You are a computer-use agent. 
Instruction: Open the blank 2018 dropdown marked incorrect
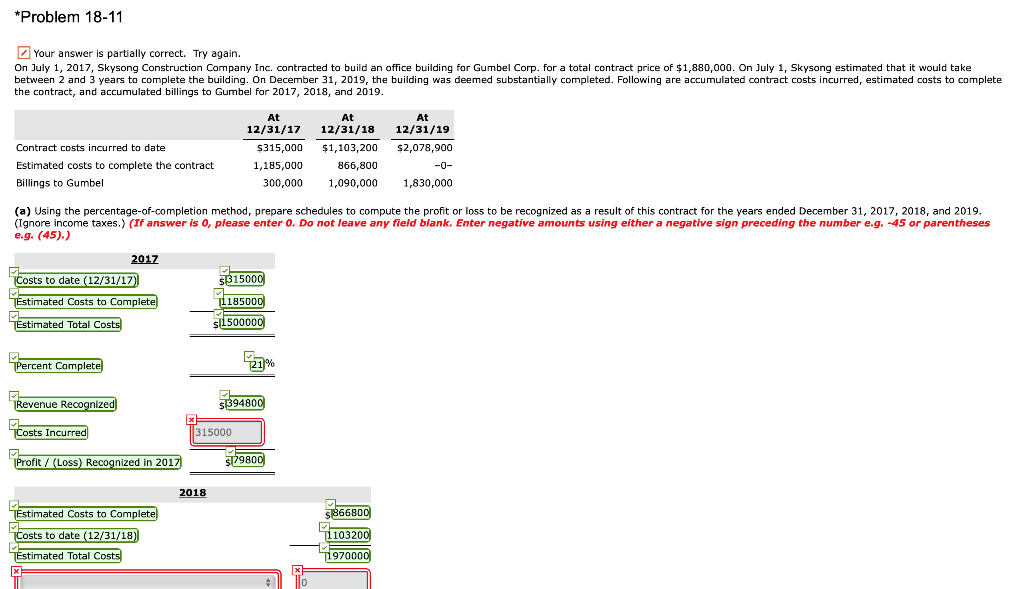point(147,581)
